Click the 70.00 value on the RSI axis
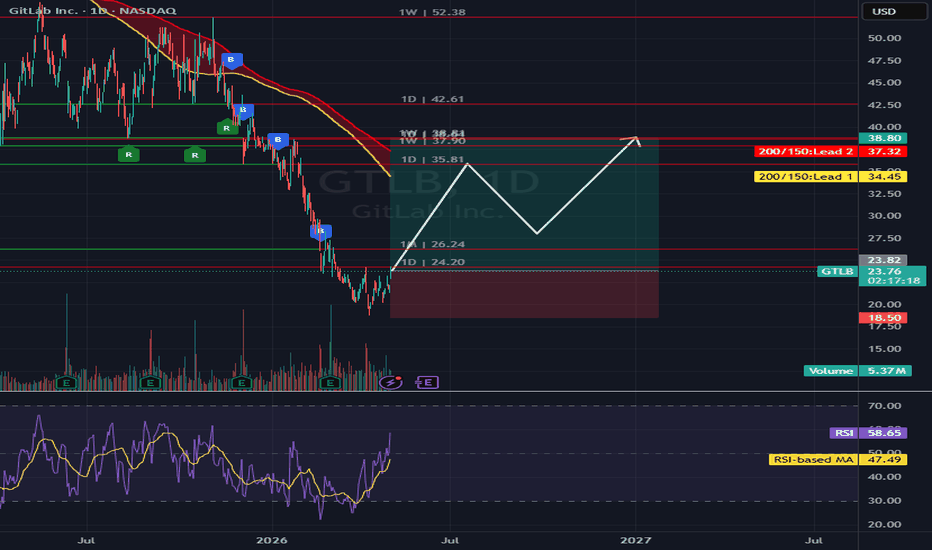 click(x=884, y=406)
